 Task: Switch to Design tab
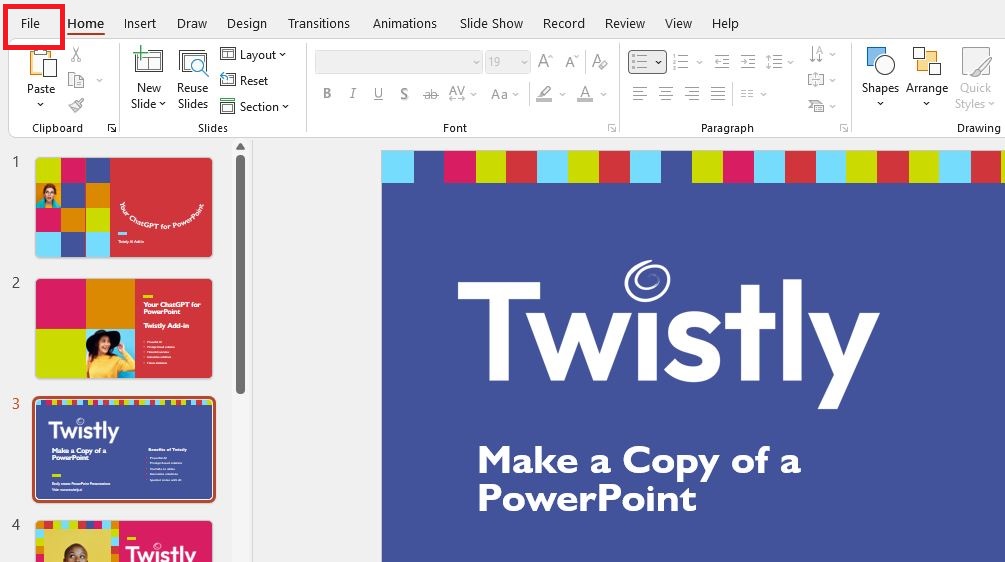click(x=247, y=24)
